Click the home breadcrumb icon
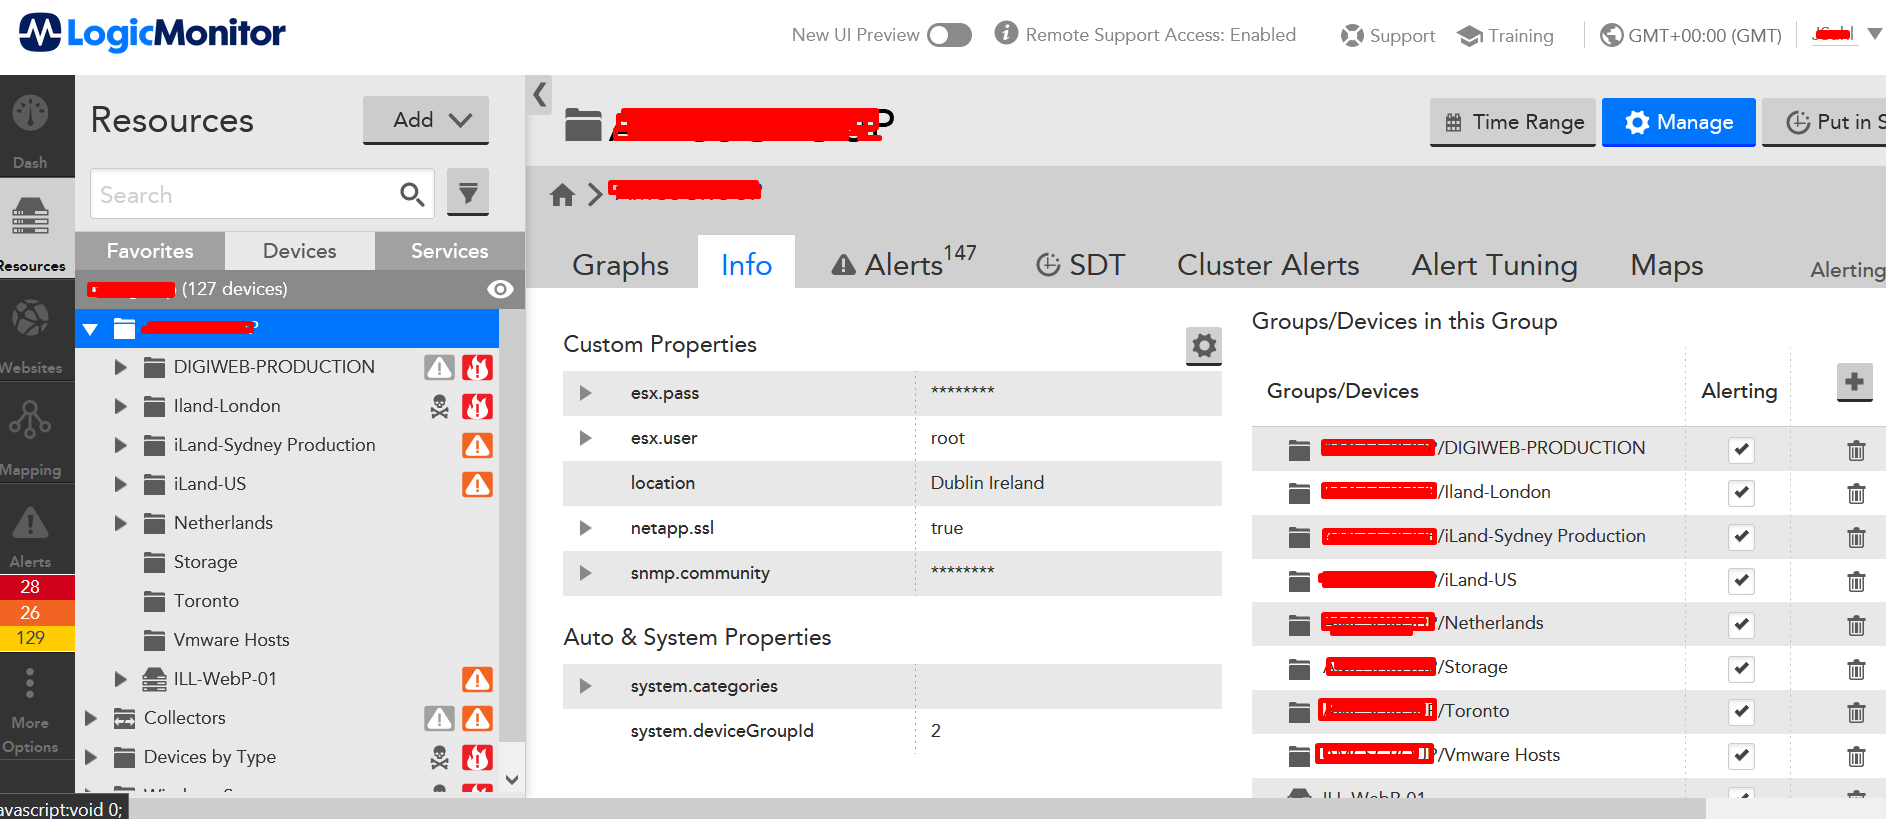1886x819 pixels. click(x=562, y=194)
